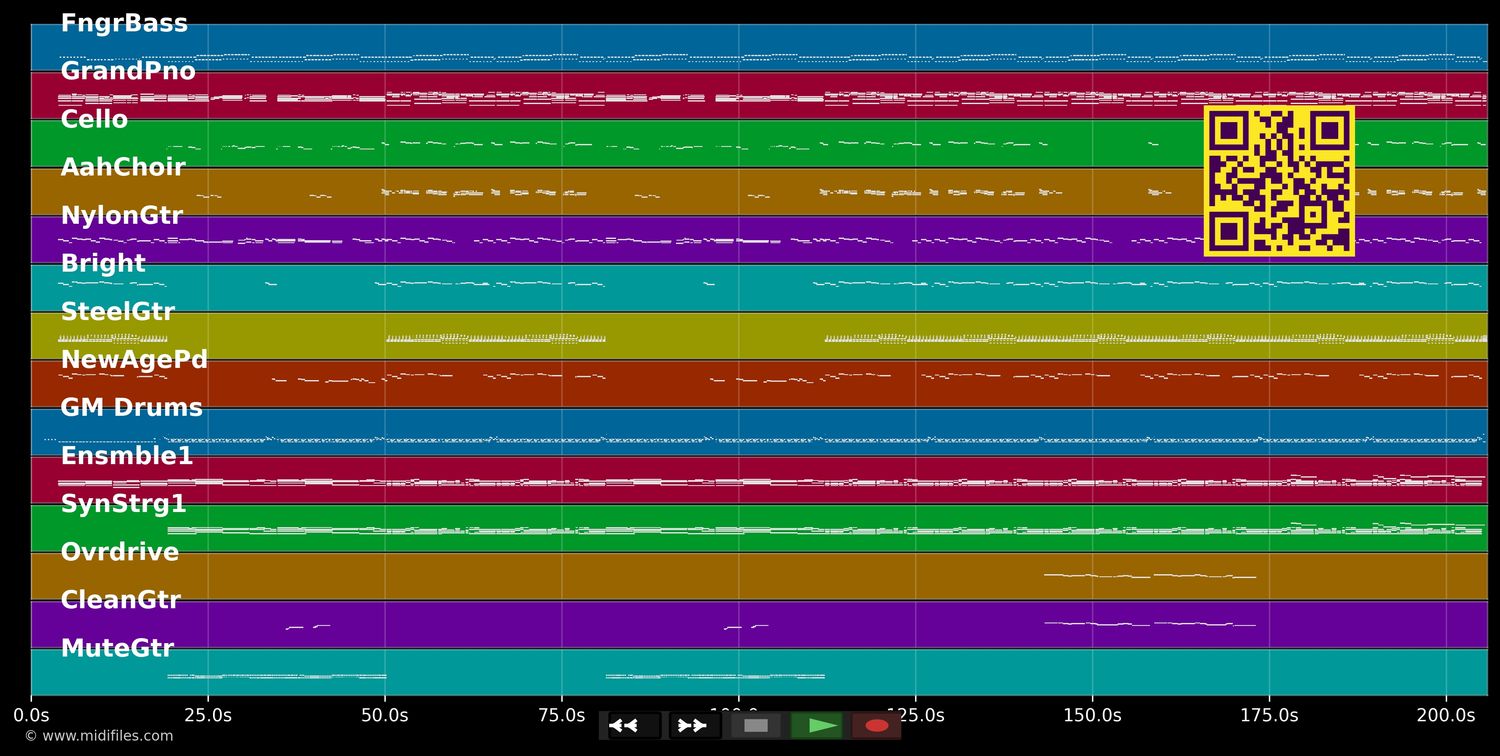This screenshot has height=756, width=1500.
Task: Hit the red record button
Action: point(876,725)
